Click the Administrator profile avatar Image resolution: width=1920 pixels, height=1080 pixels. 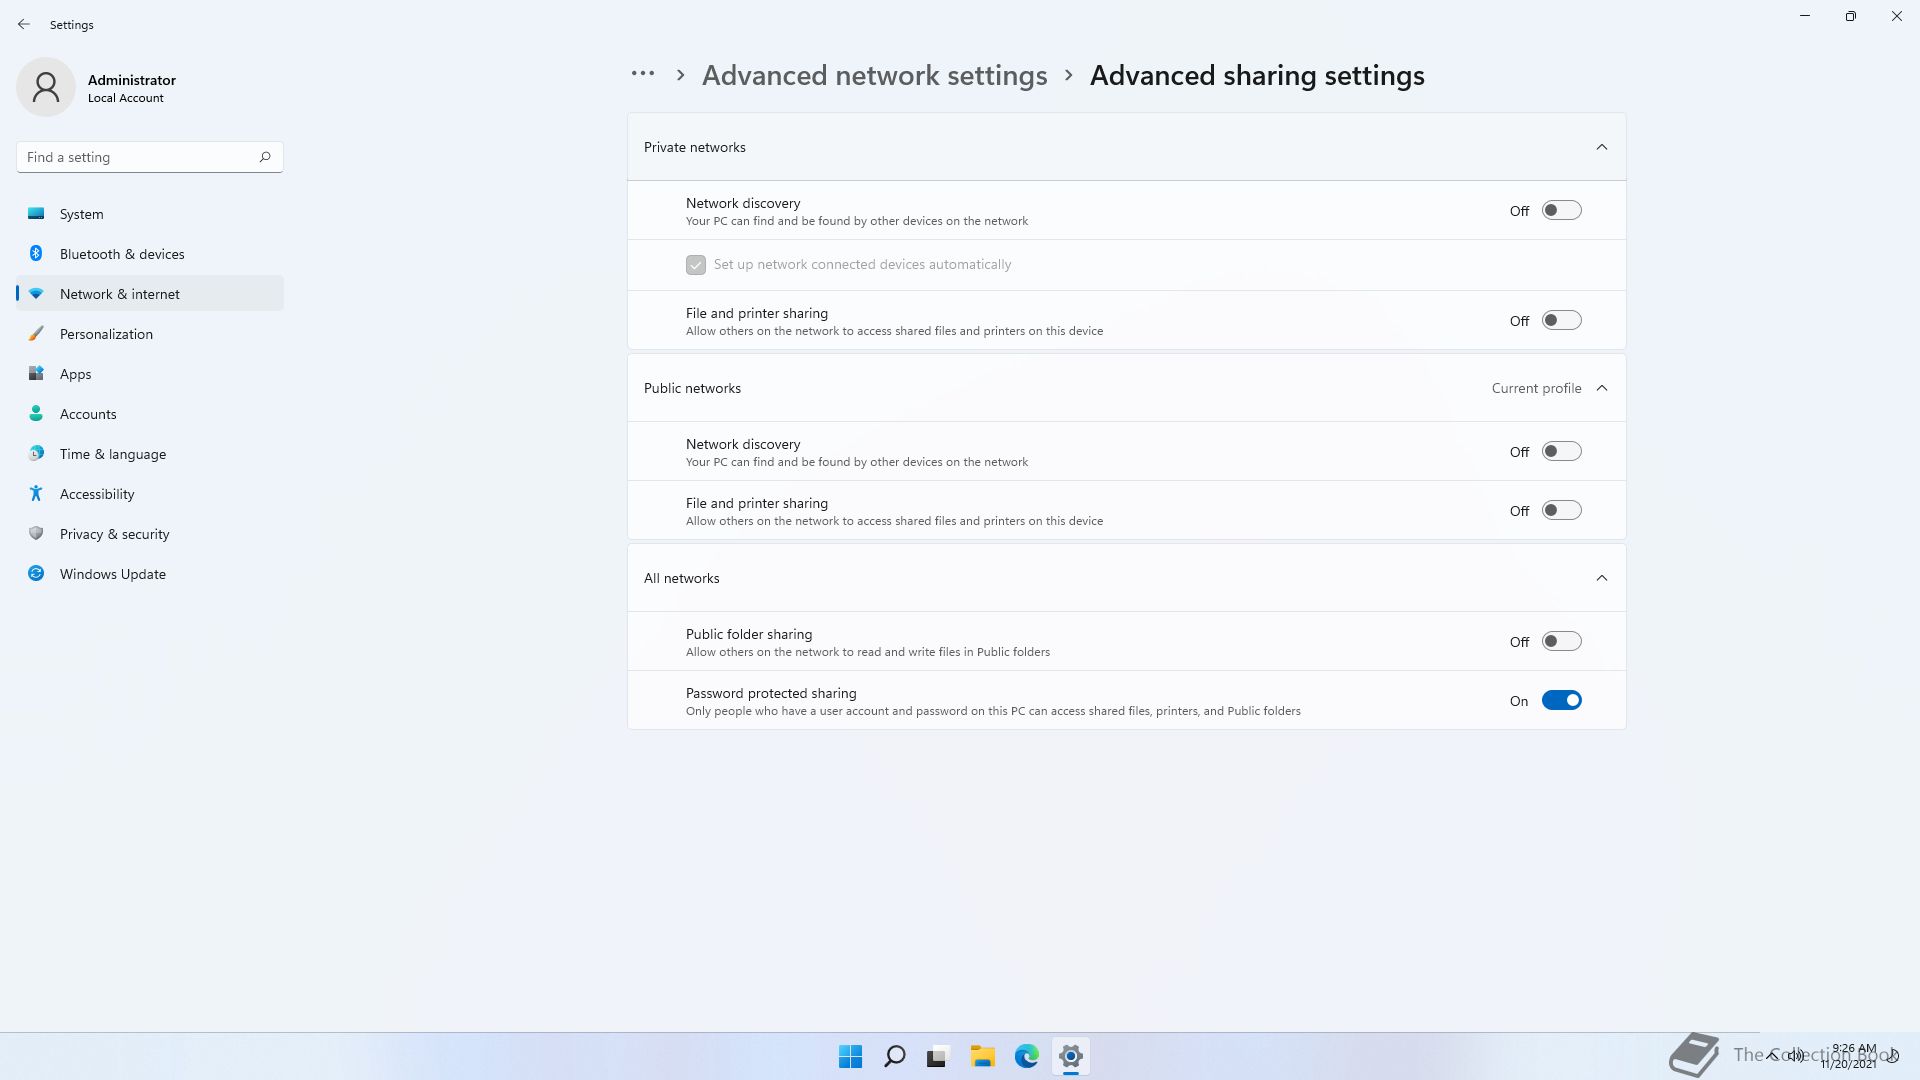click(x=46, y=87)
